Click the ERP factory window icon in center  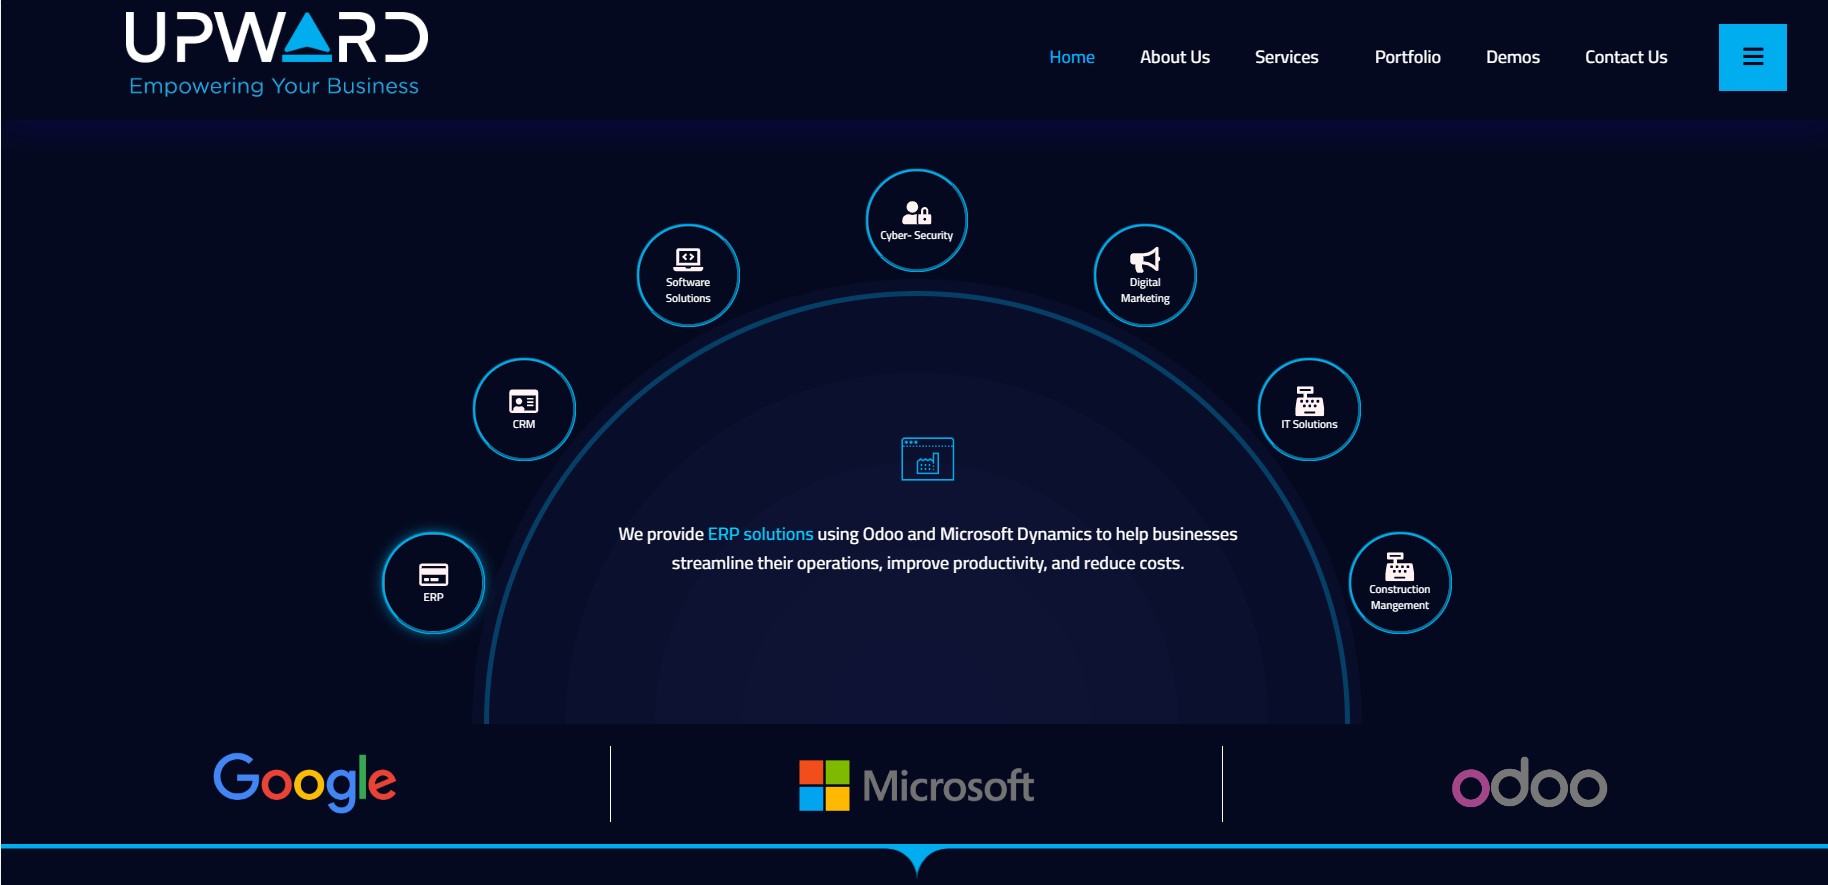tap(927, 459)
